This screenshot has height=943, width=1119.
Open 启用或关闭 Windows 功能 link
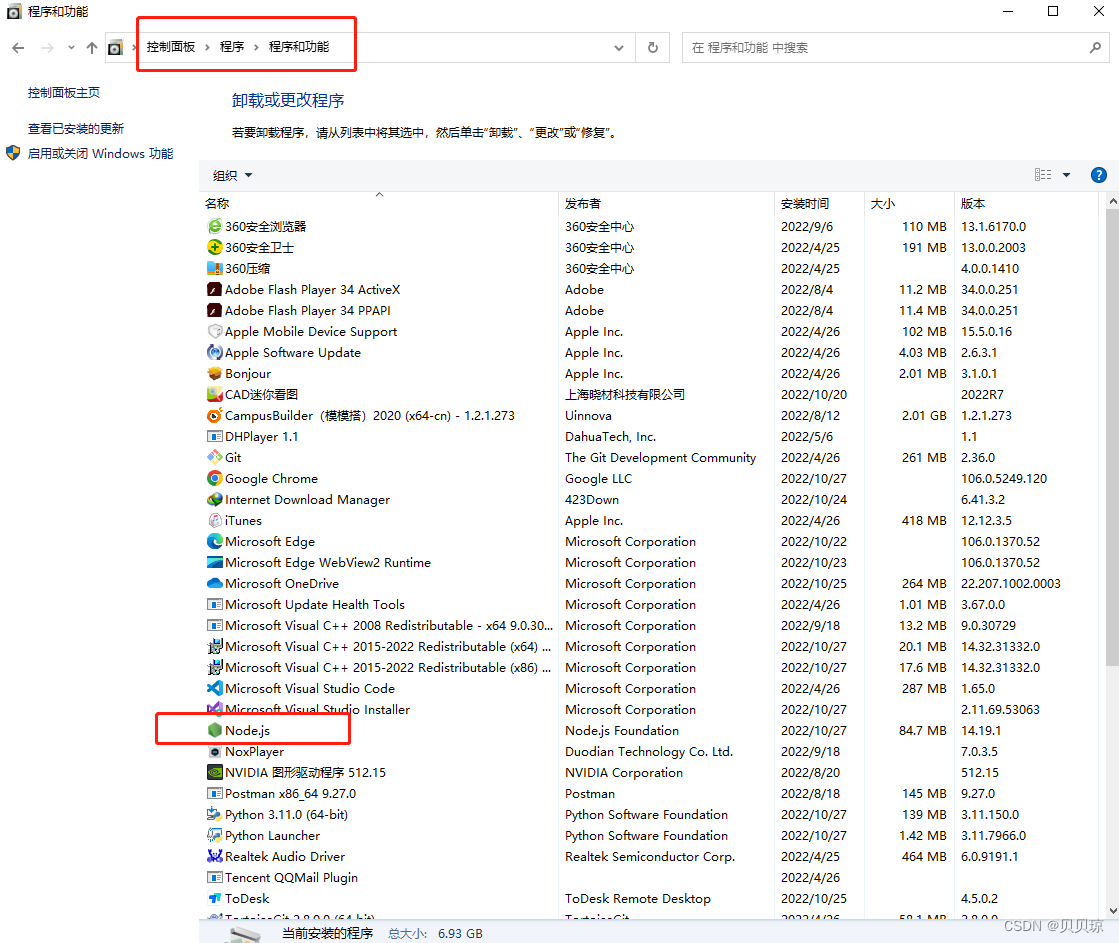tap(100, 153)
